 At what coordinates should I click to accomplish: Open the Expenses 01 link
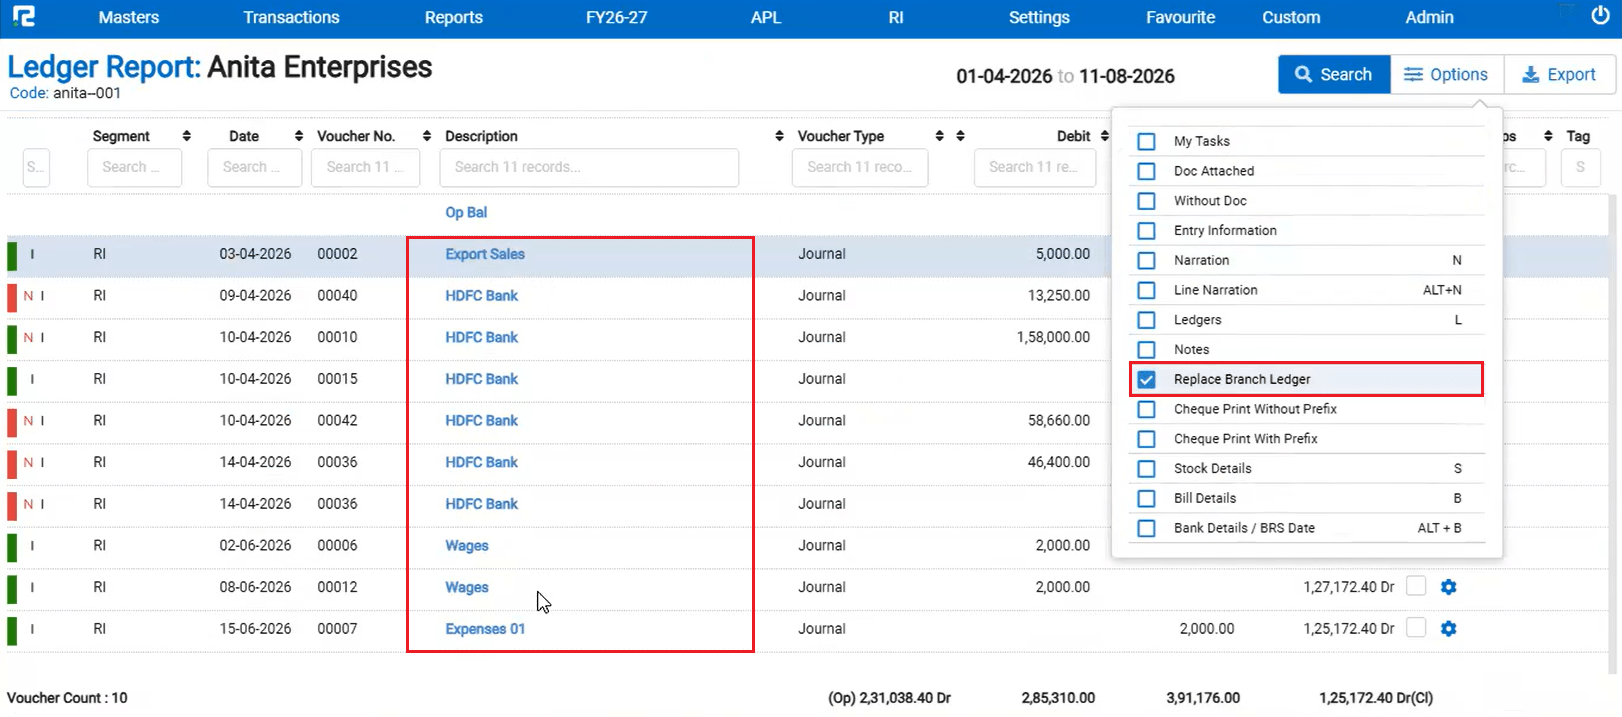click(x=485, y=629)
